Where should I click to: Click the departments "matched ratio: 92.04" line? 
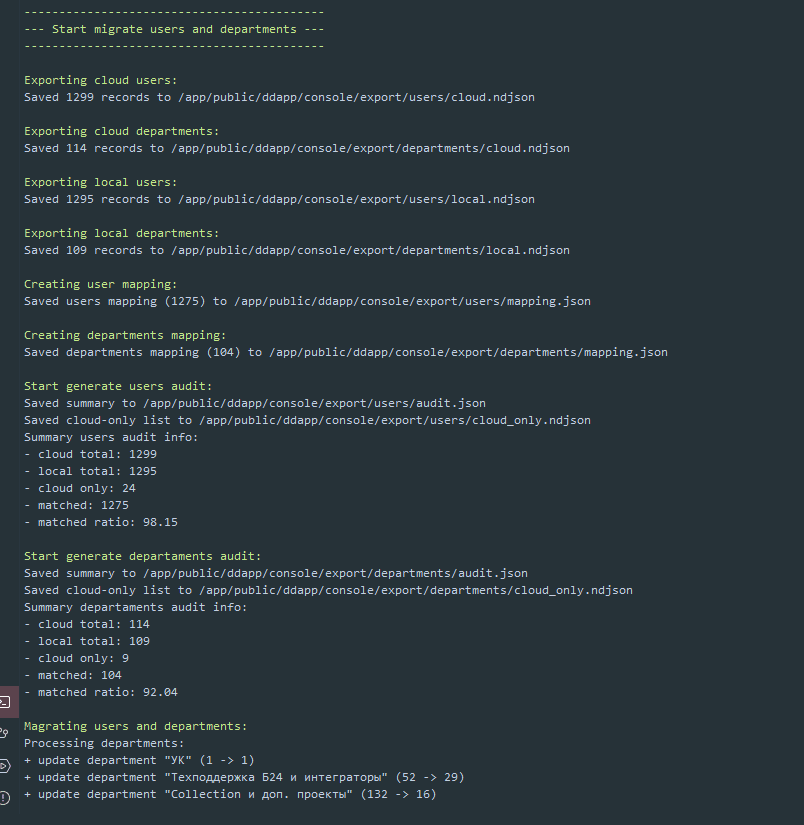[x=101, y=692]
